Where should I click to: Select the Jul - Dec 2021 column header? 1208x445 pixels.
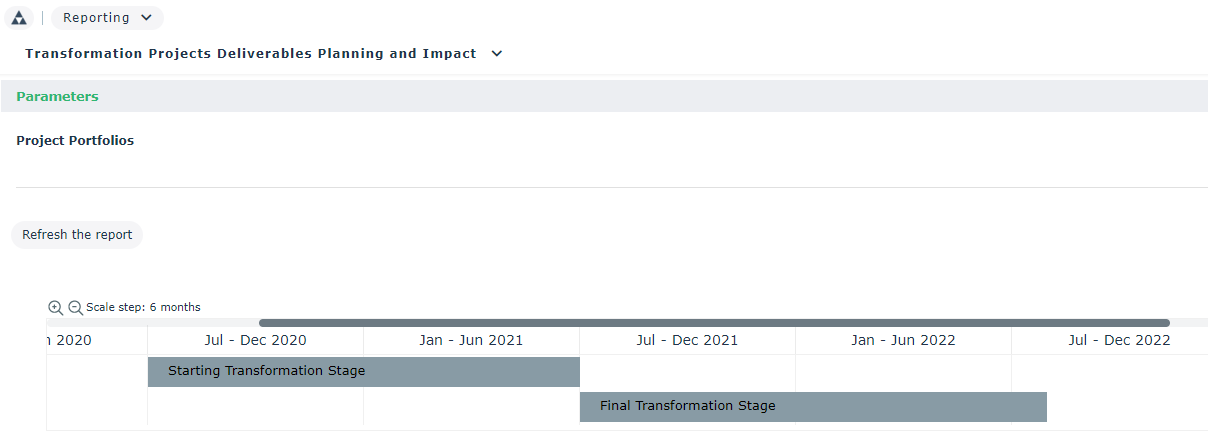[x=687, y=341]
